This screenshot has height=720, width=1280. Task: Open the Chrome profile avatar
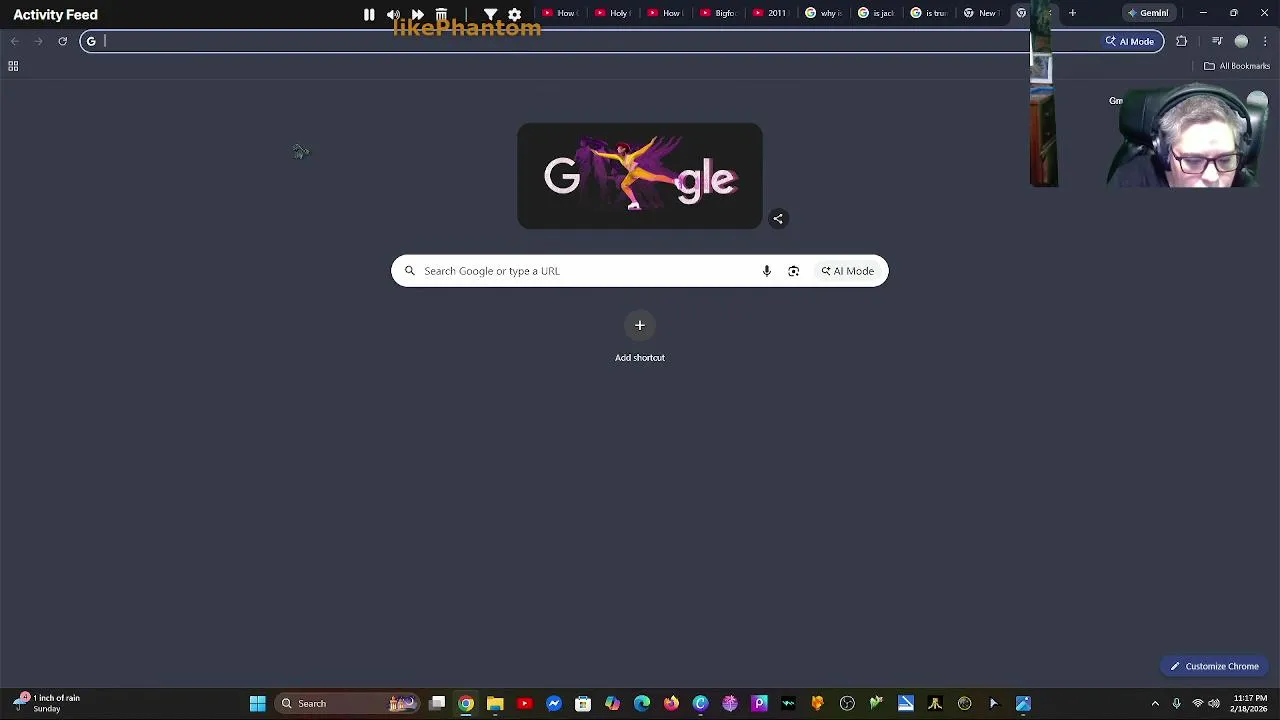[x=1241, y=41]
